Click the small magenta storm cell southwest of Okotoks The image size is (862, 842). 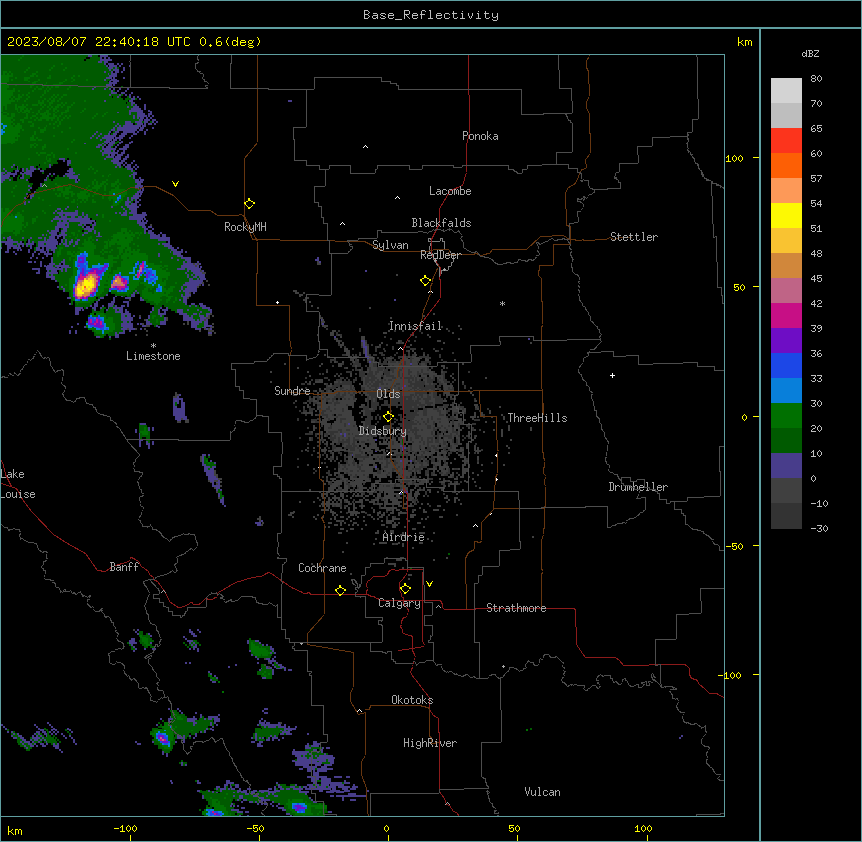coord(162,738)
